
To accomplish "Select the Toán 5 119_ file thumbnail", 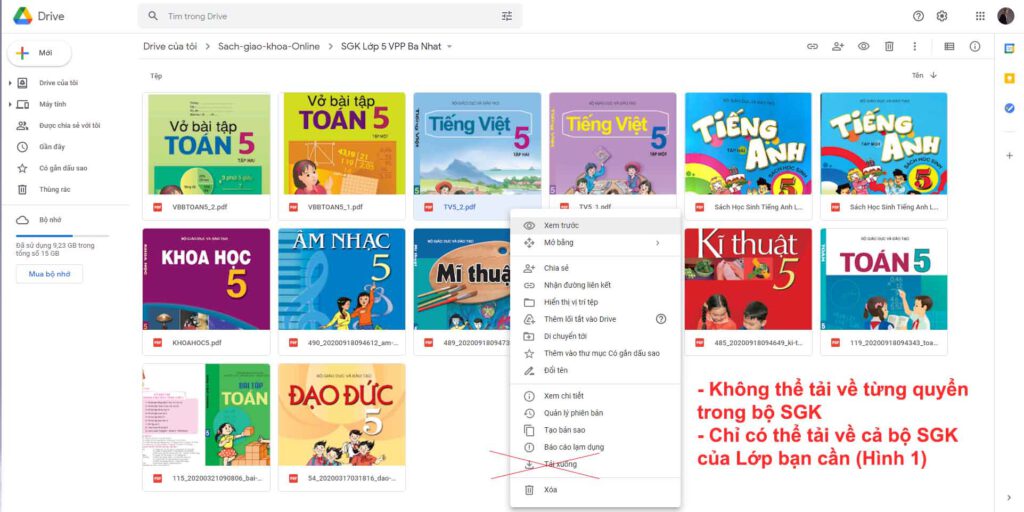I will 884,279.
